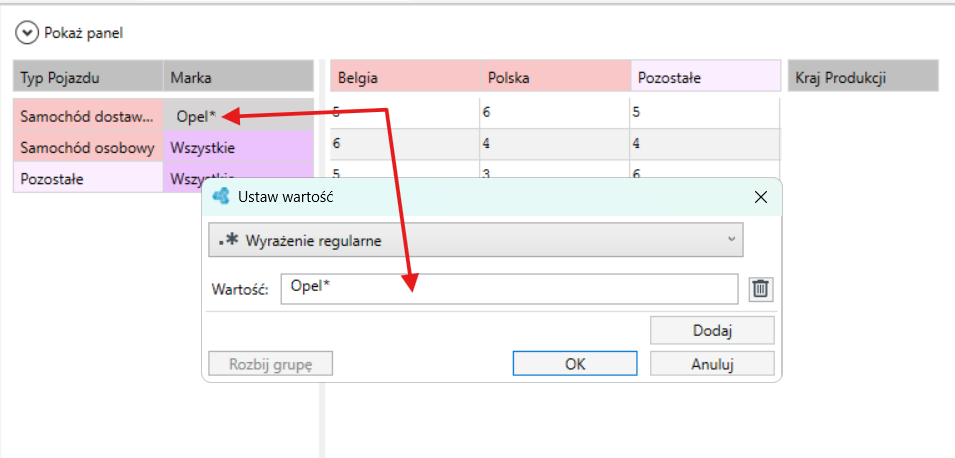This screenshot has height=458, width=955.
Task: Select the Pozostałe cell under Typ Pojazdu
Action: (x=88, y=178)
